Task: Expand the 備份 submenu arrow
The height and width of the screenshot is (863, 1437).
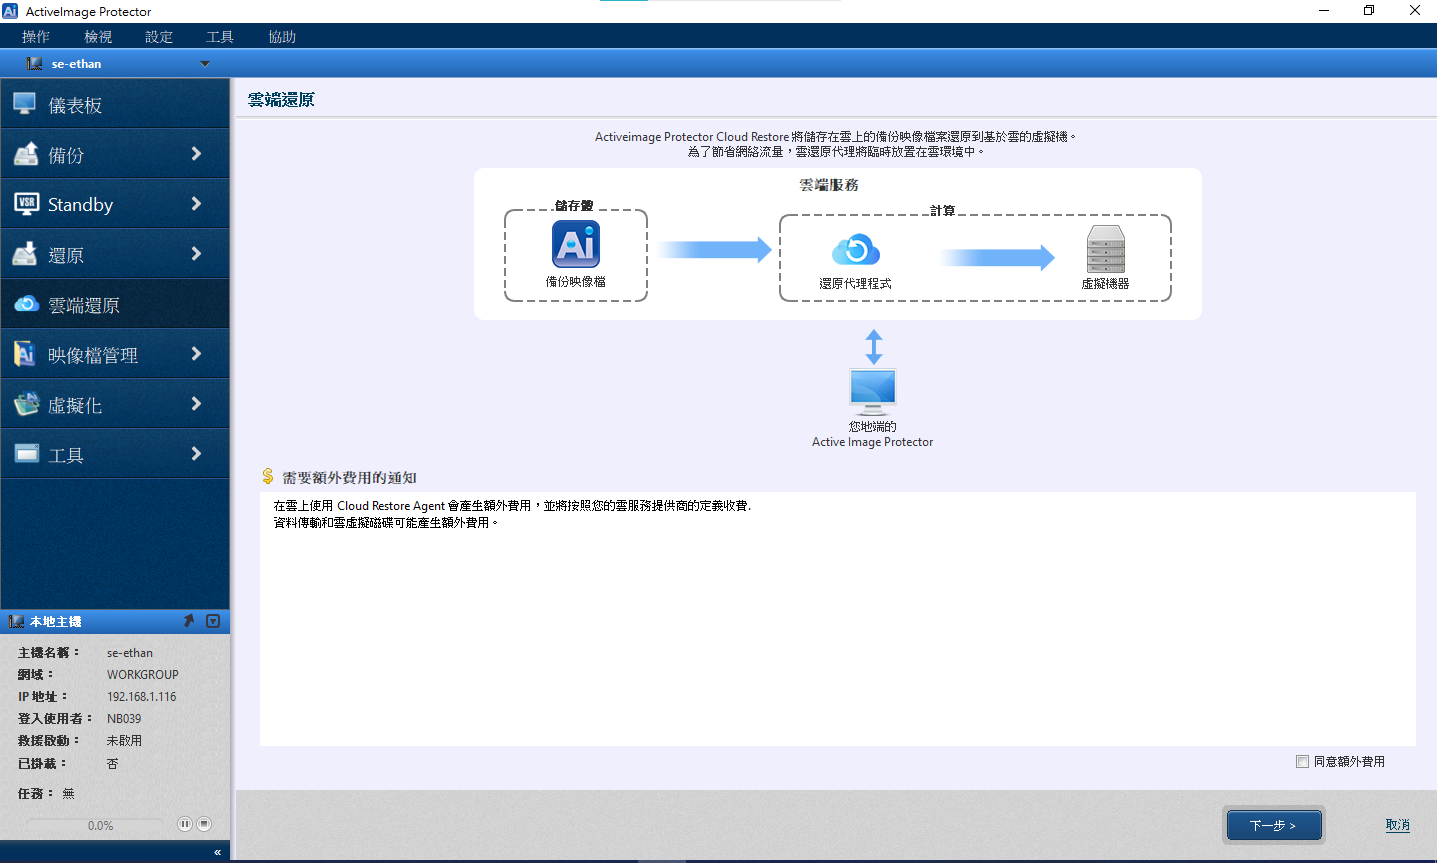Action: tap(196, 154)
